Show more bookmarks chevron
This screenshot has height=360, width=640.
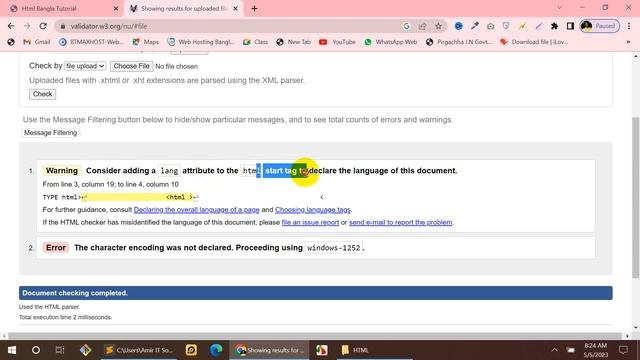pyautogui.click(x=629, y=42)
